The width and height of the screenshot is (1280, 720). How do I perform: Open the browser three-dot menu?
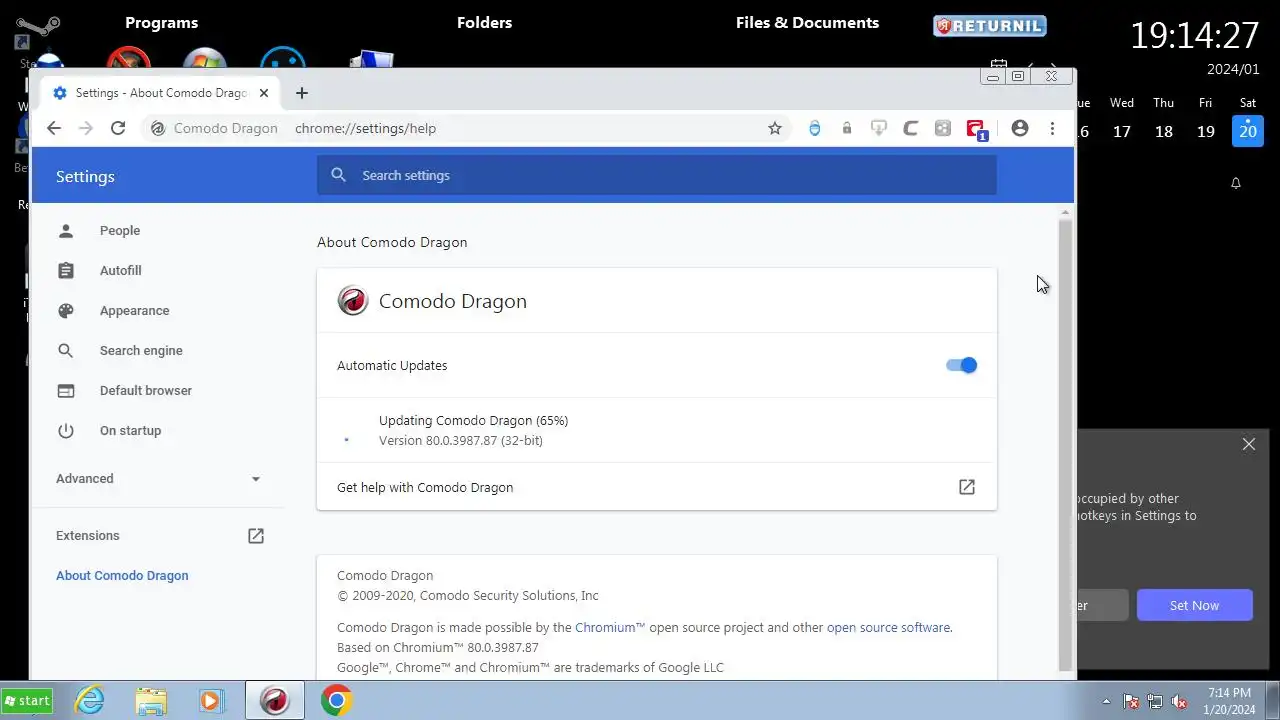(x=1052, y=128)
